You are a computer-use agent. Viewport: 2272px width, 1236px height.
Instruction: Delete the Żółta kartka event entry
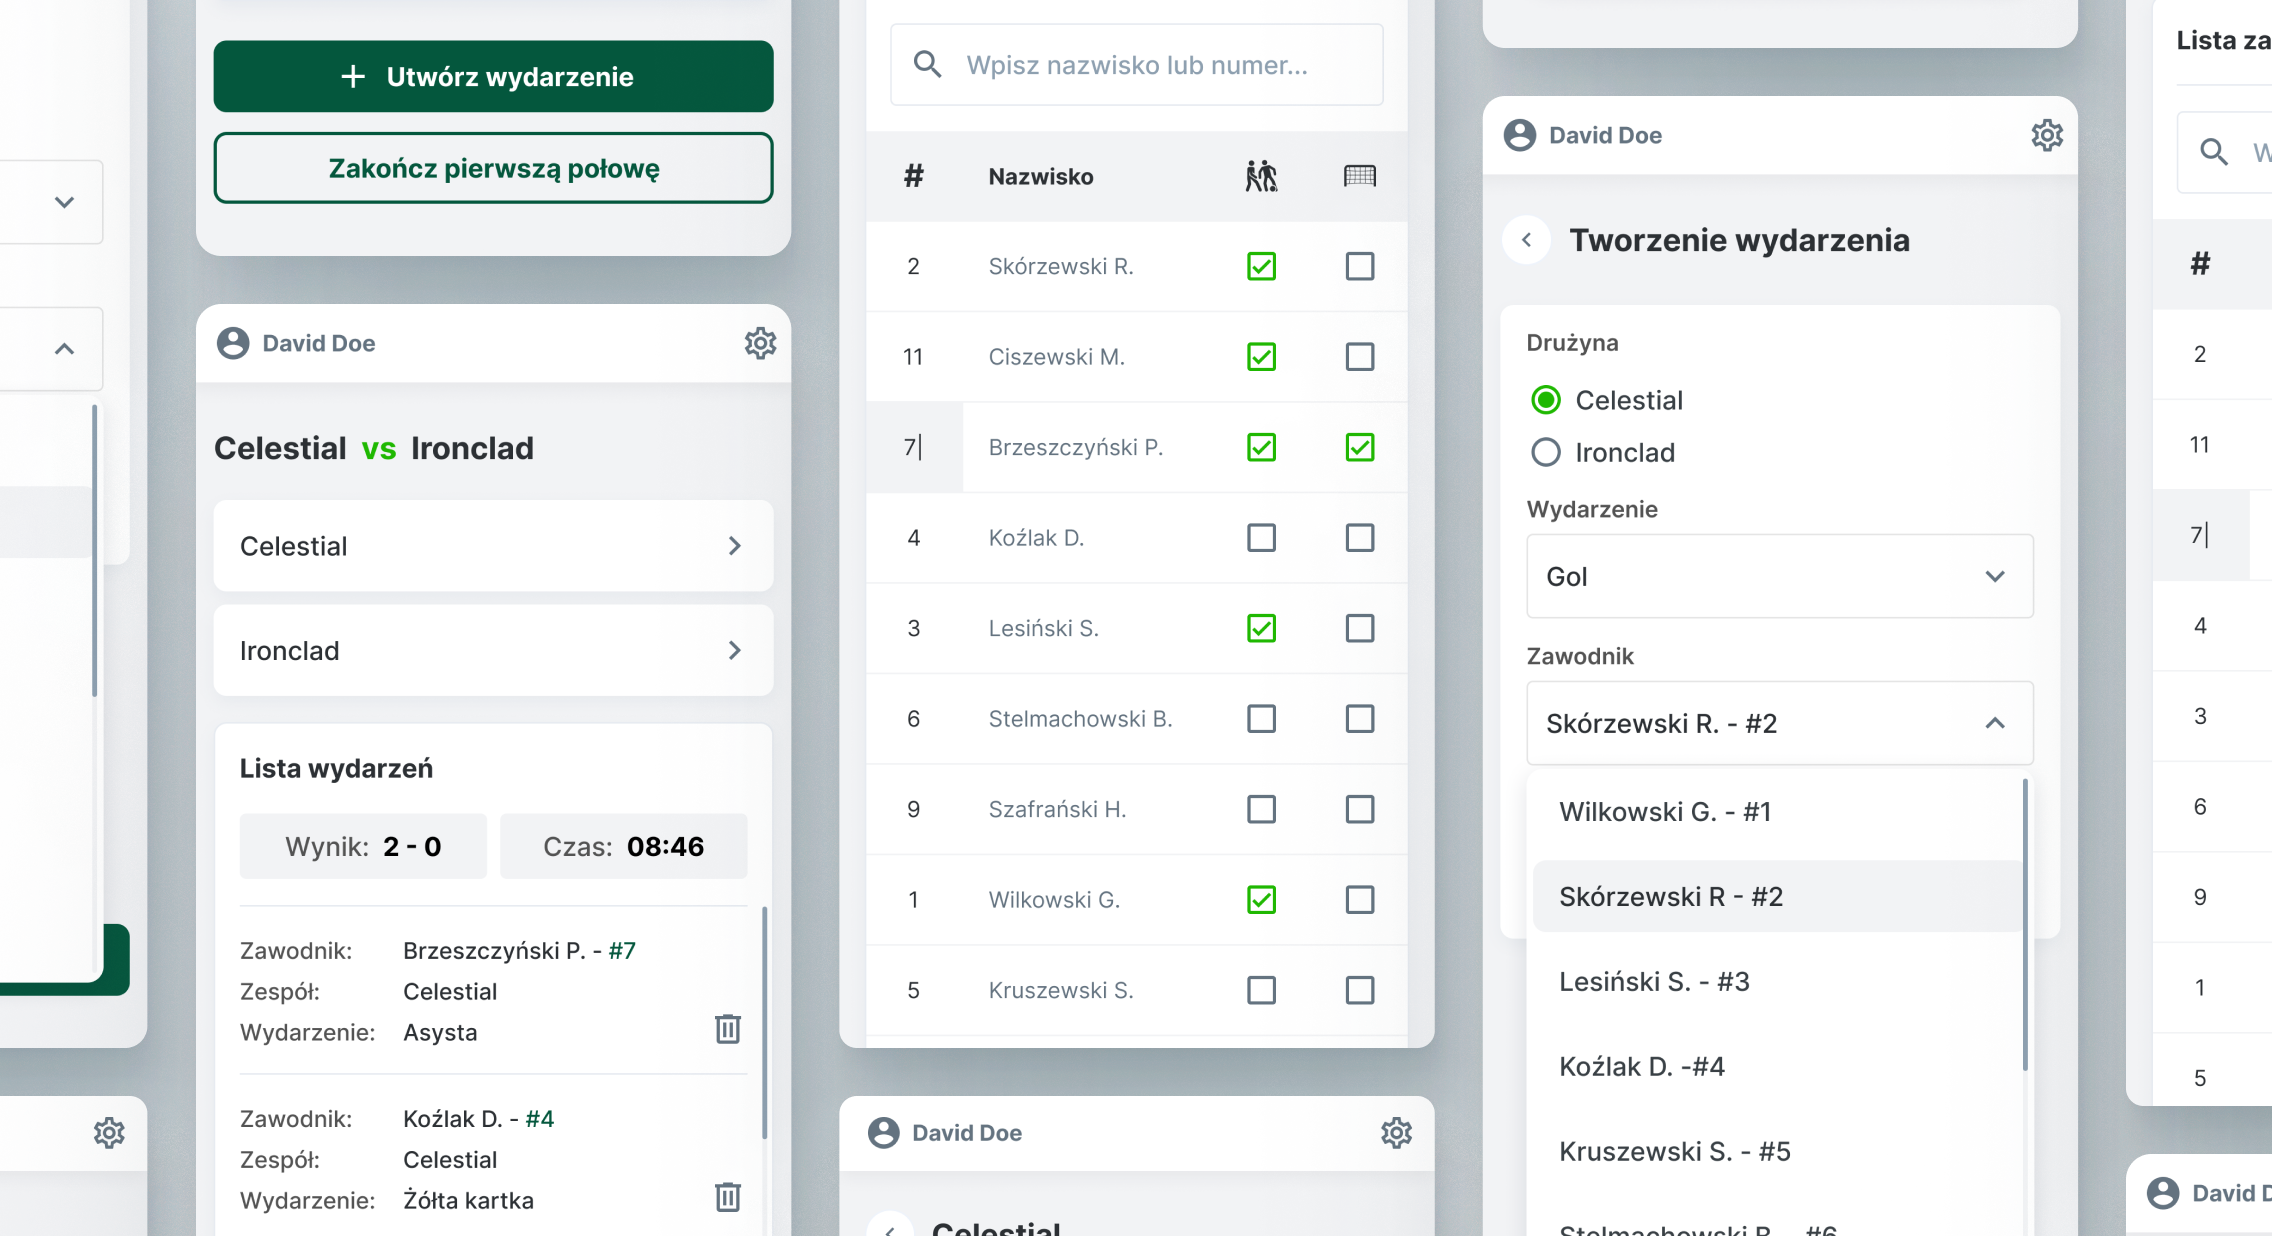728,1196
